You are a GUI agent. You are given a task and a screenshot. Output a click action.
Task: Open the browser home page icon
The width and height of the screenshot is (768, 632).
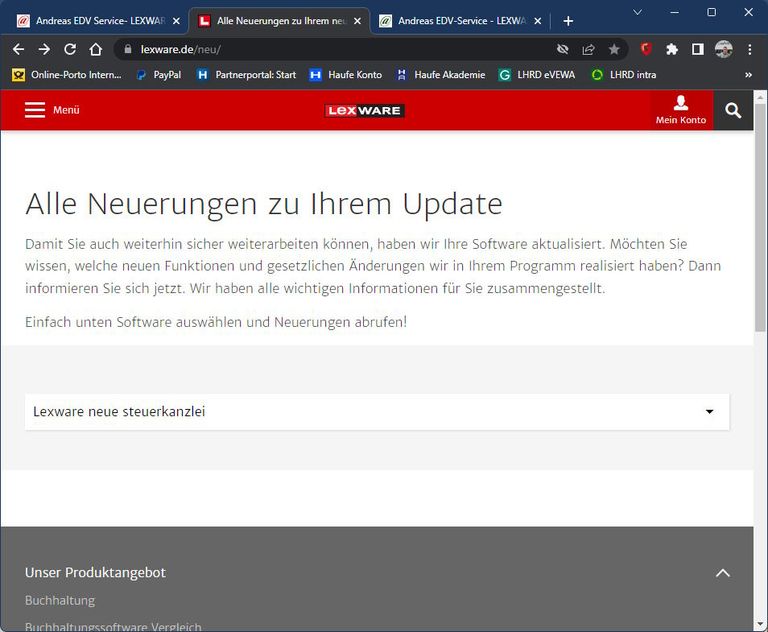[x=96, y=49]
